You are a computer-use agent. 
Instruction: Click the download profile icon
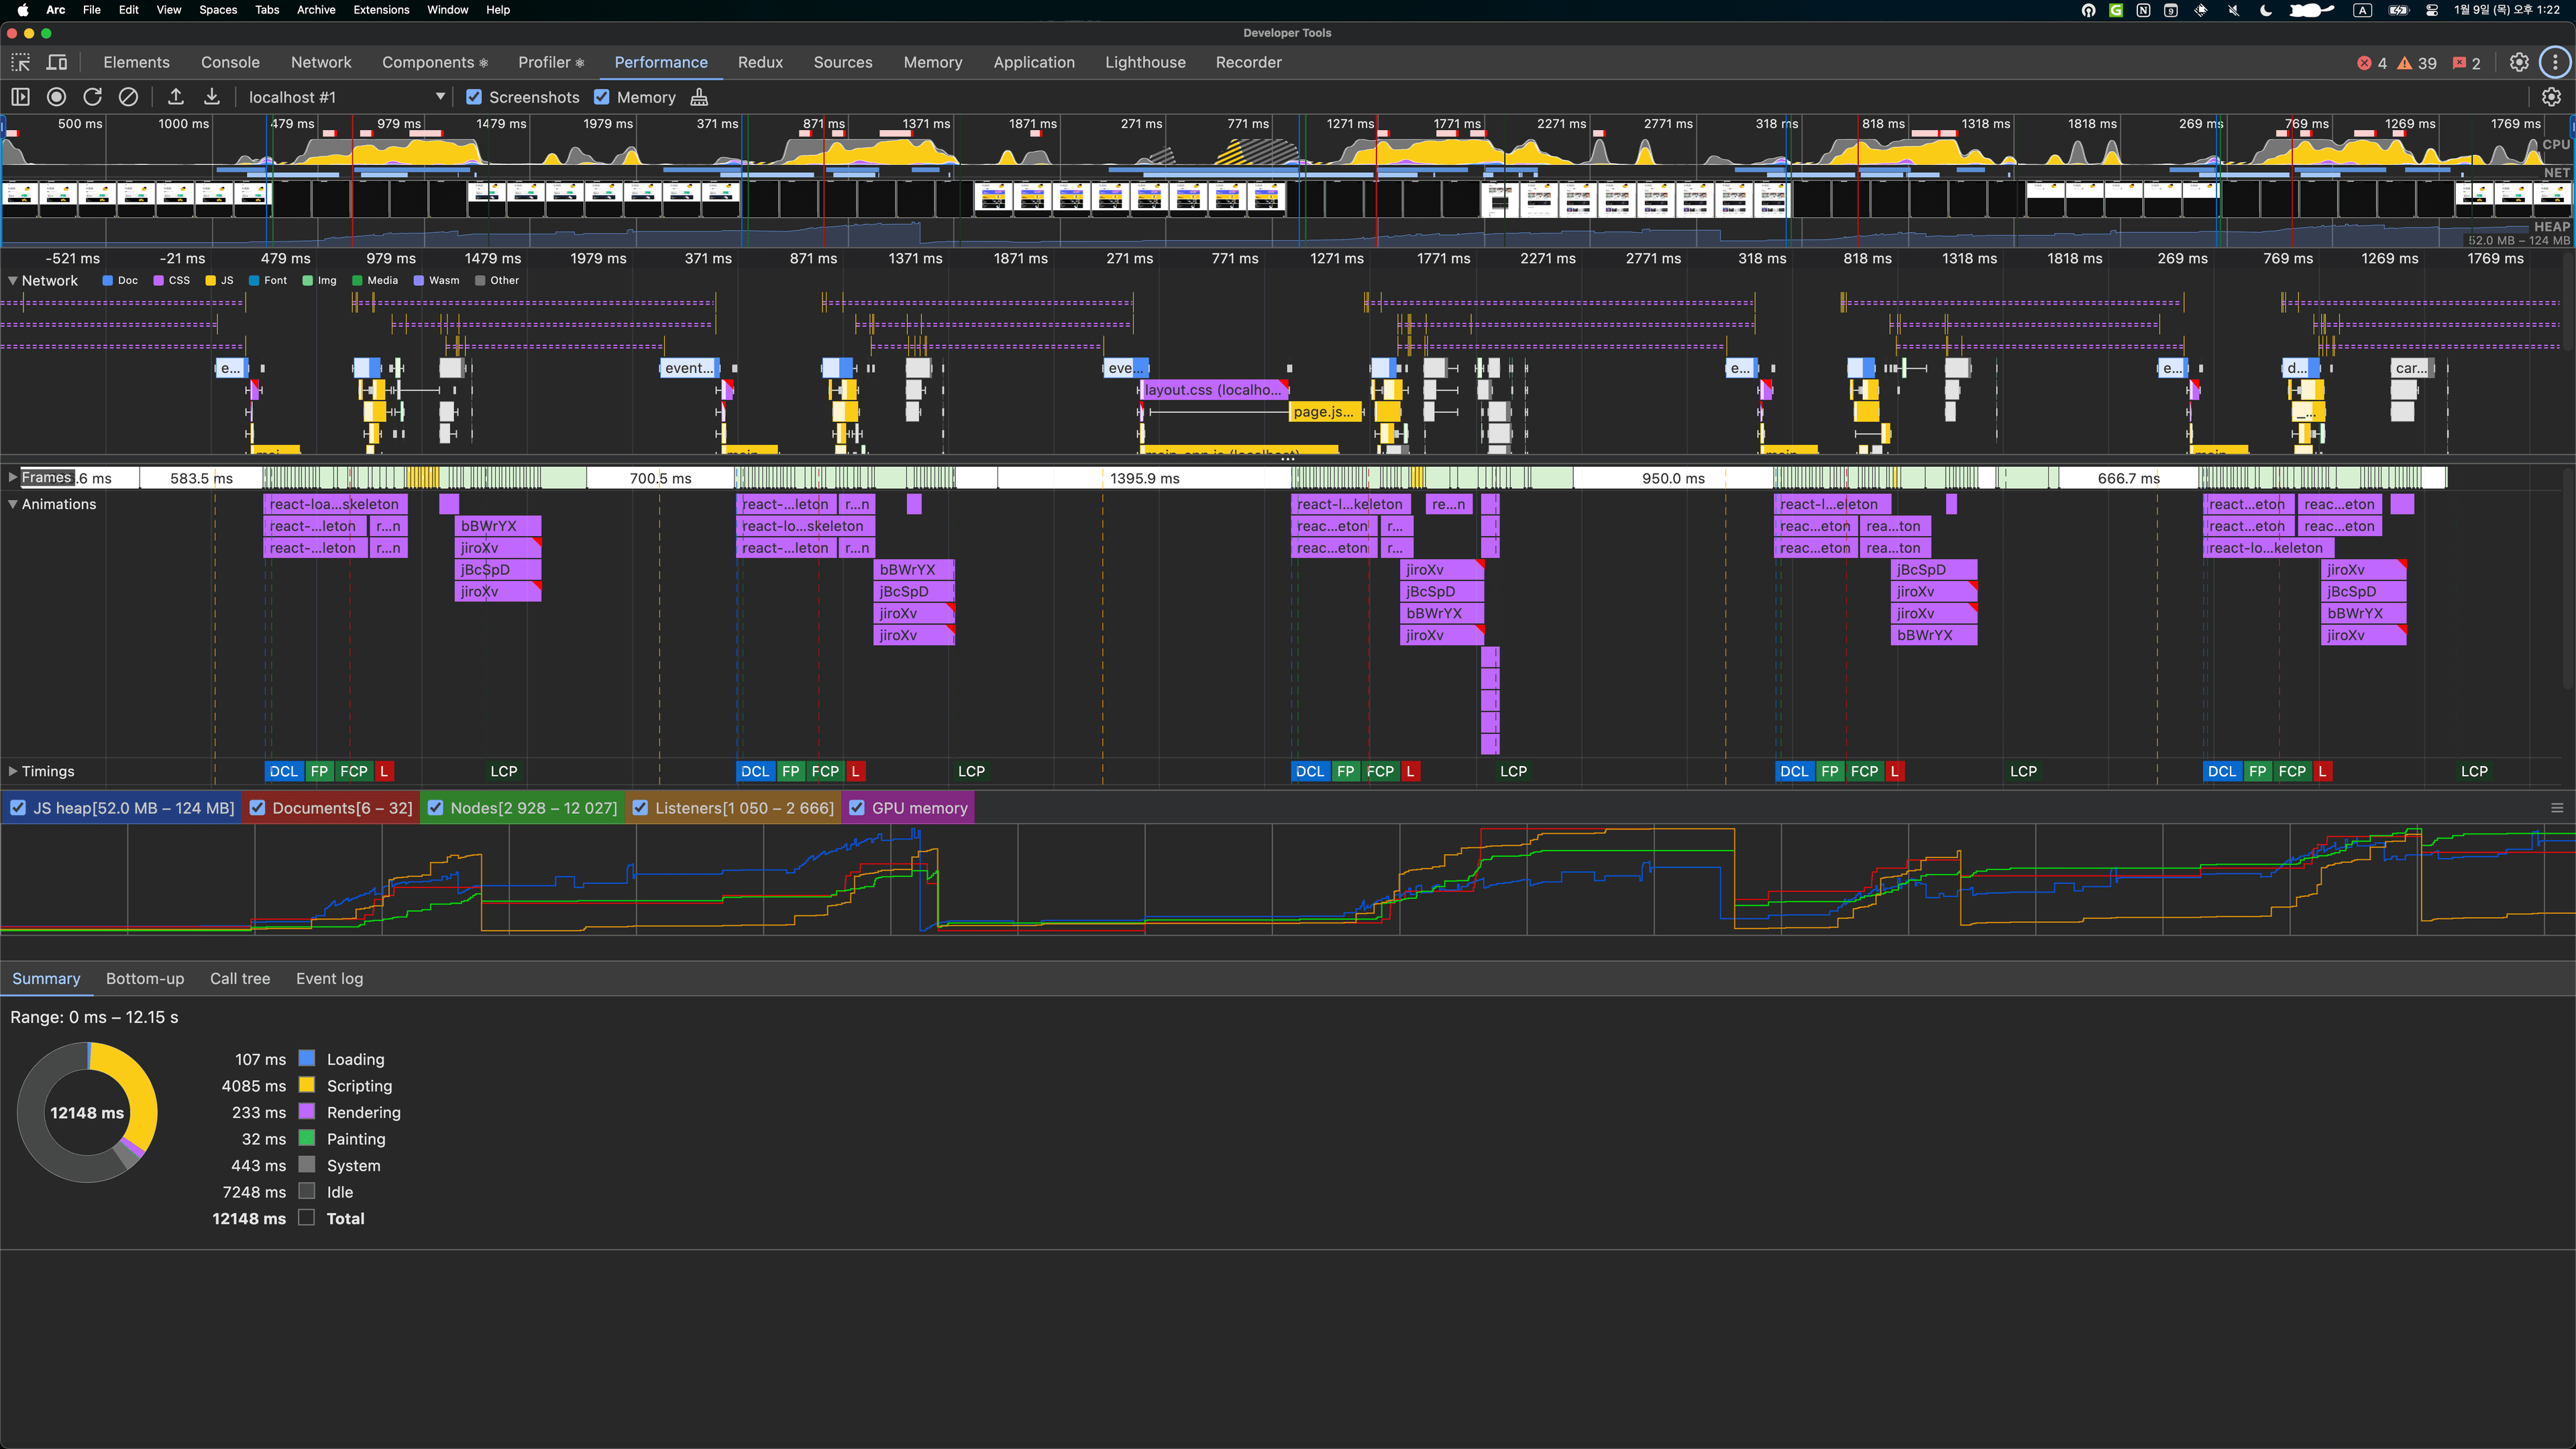(212, 97)
